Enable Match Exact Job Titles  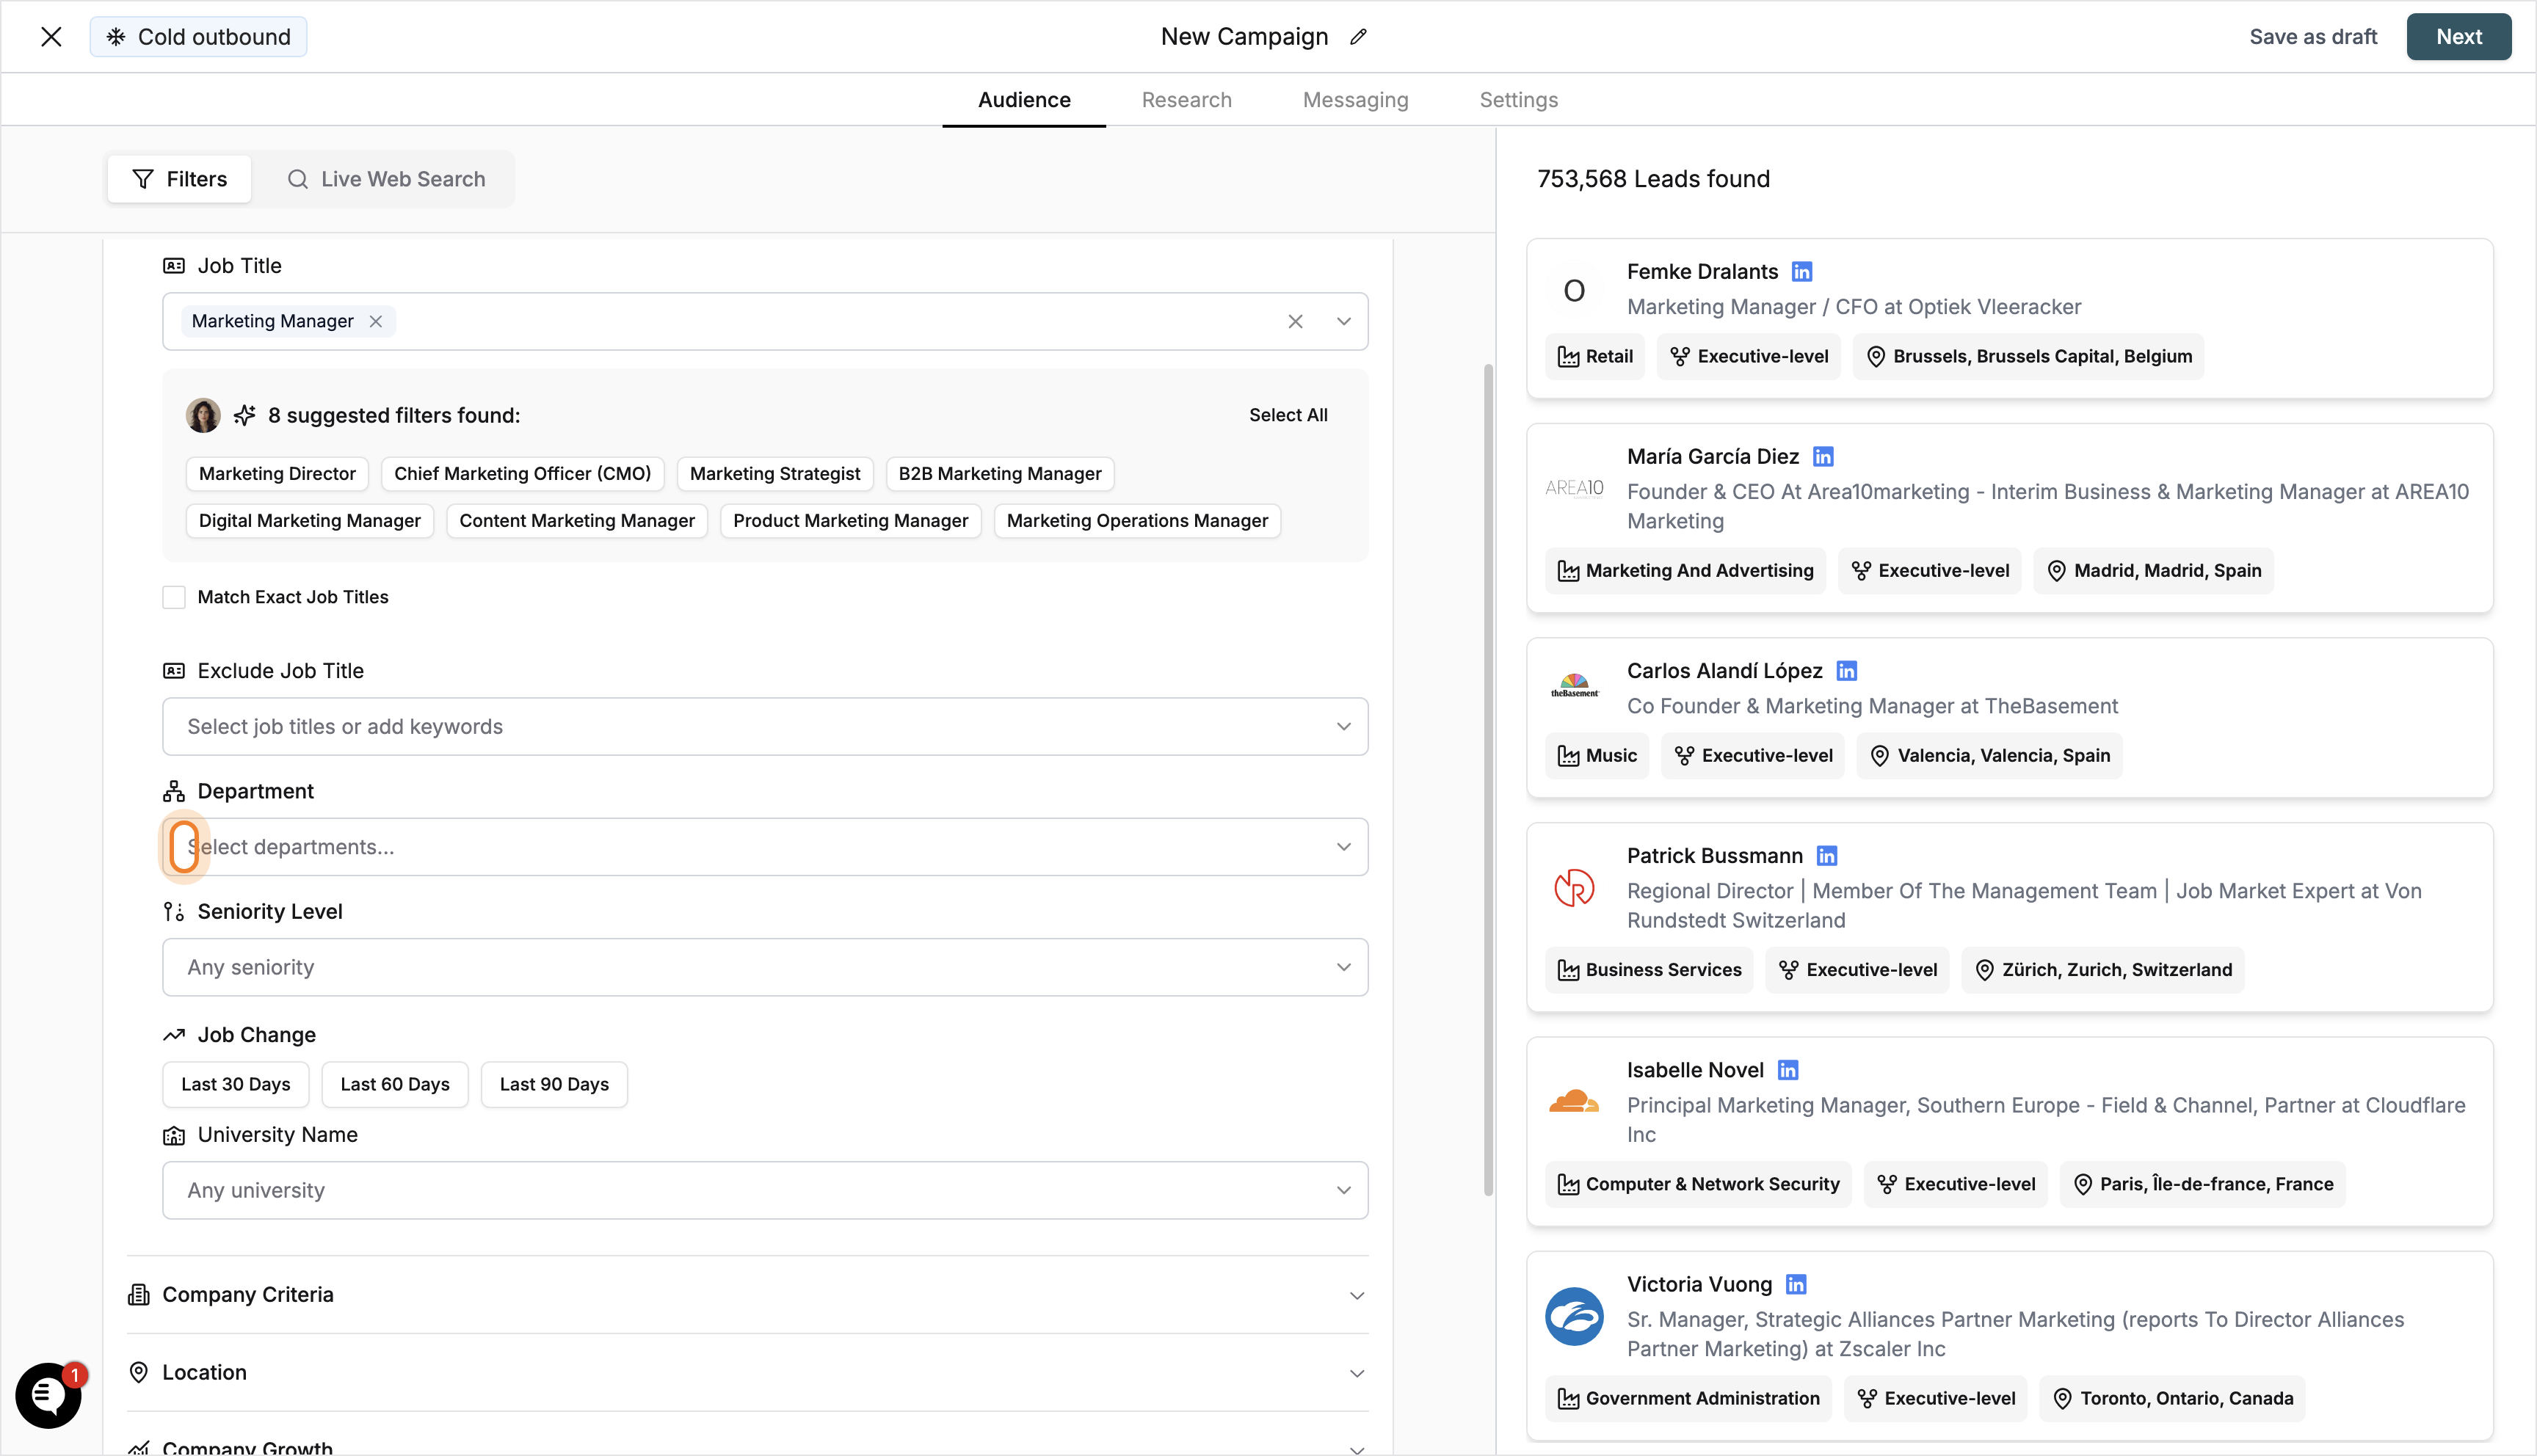click(x=173, y=597)
